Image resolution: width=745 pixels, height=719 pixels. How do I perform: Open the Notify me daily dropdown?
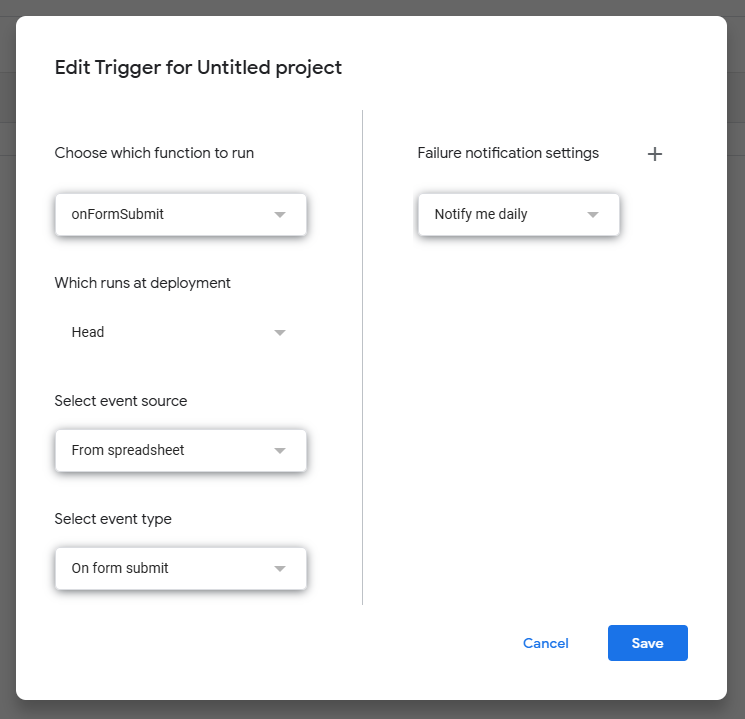[x=518, y=214]
